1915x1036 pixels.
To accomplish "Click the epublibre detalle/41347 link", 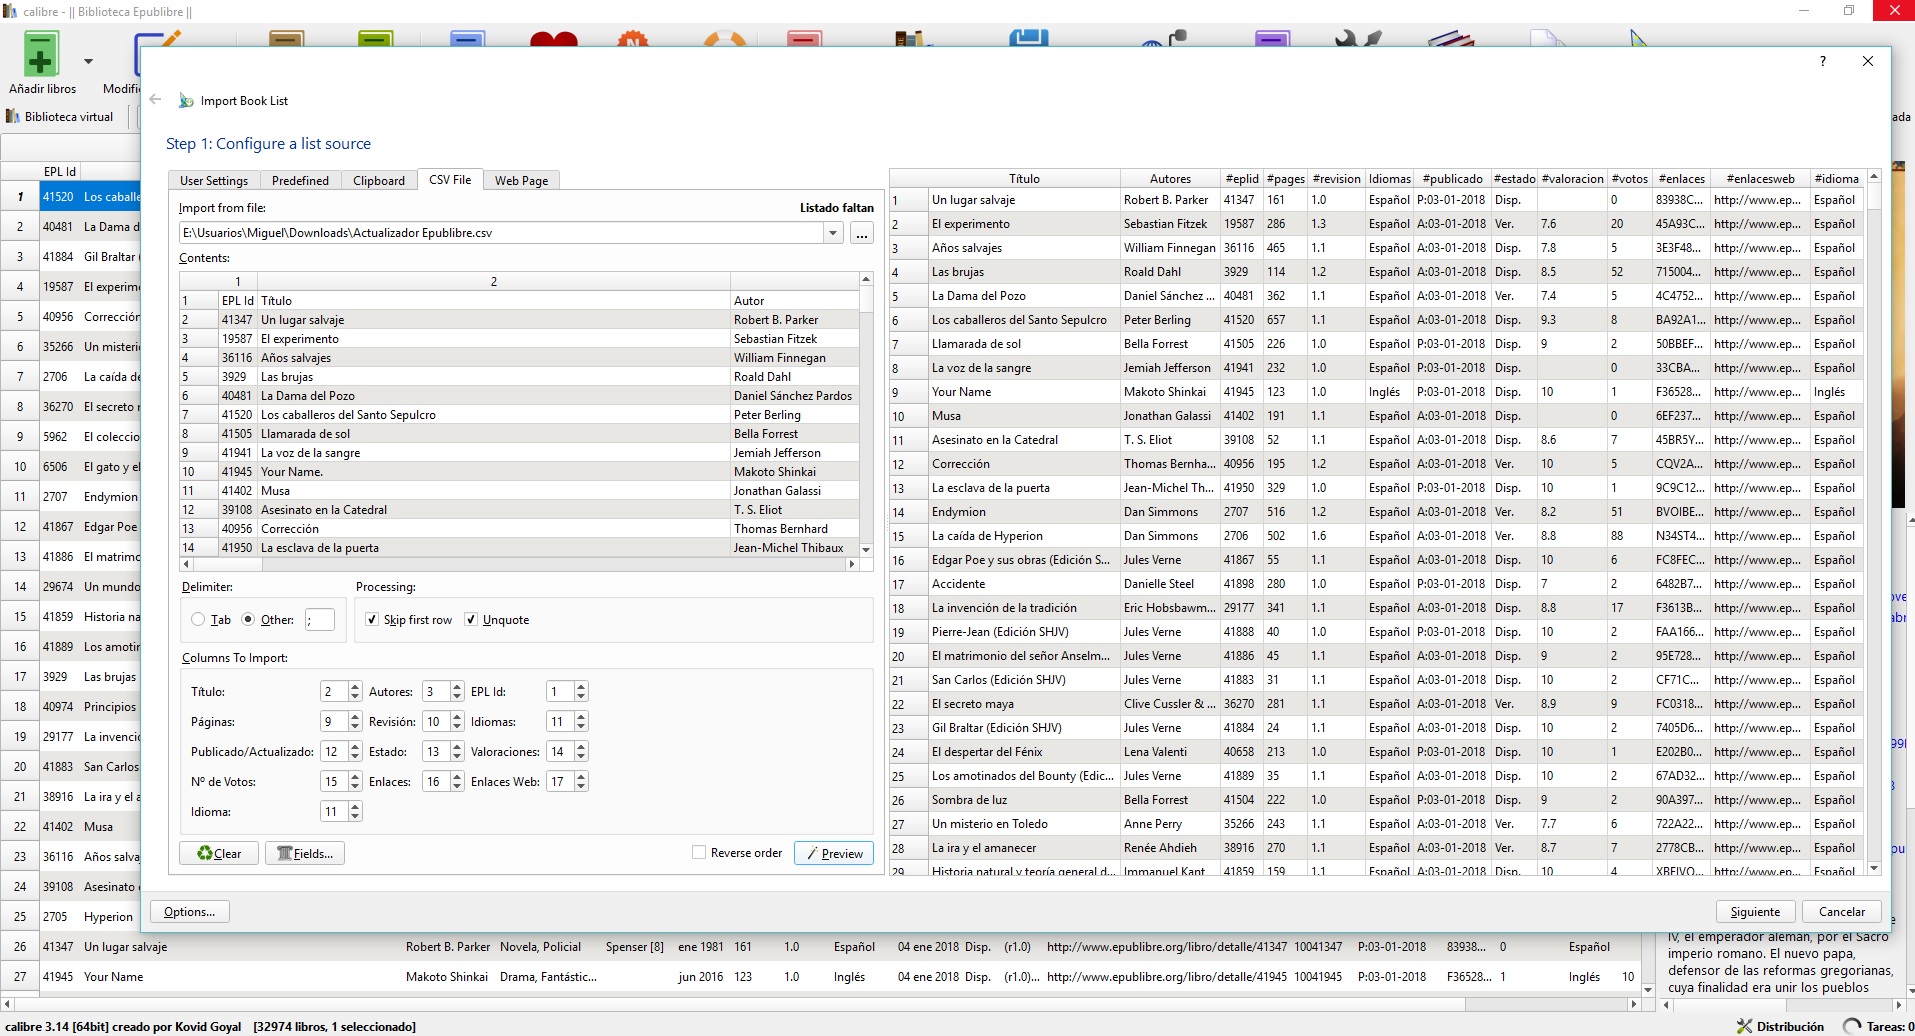I will coord(1166,947).
